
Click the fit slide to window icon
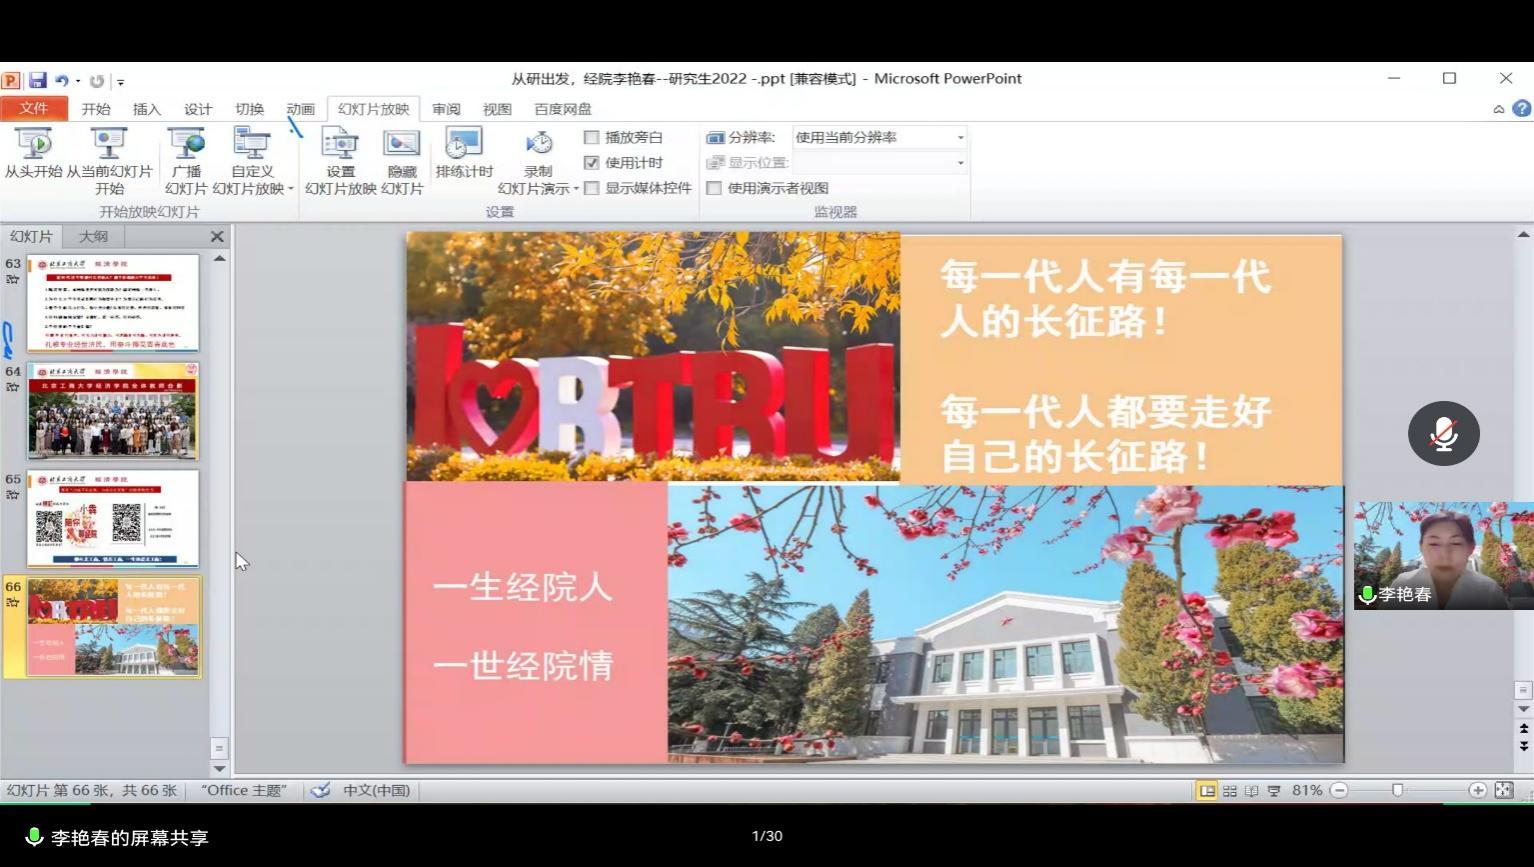(x=1504, y=790)
